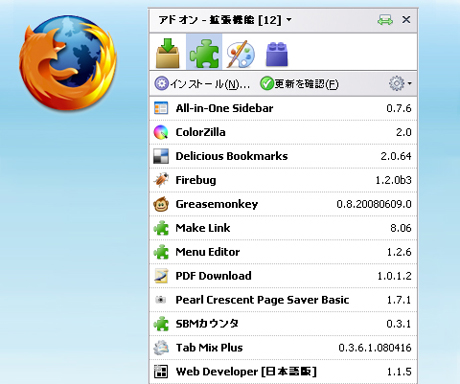Switch to the Themes palette tab
The width and height of the screenshot is (460, 384).
pyautogui.click(x=240, y=53)
